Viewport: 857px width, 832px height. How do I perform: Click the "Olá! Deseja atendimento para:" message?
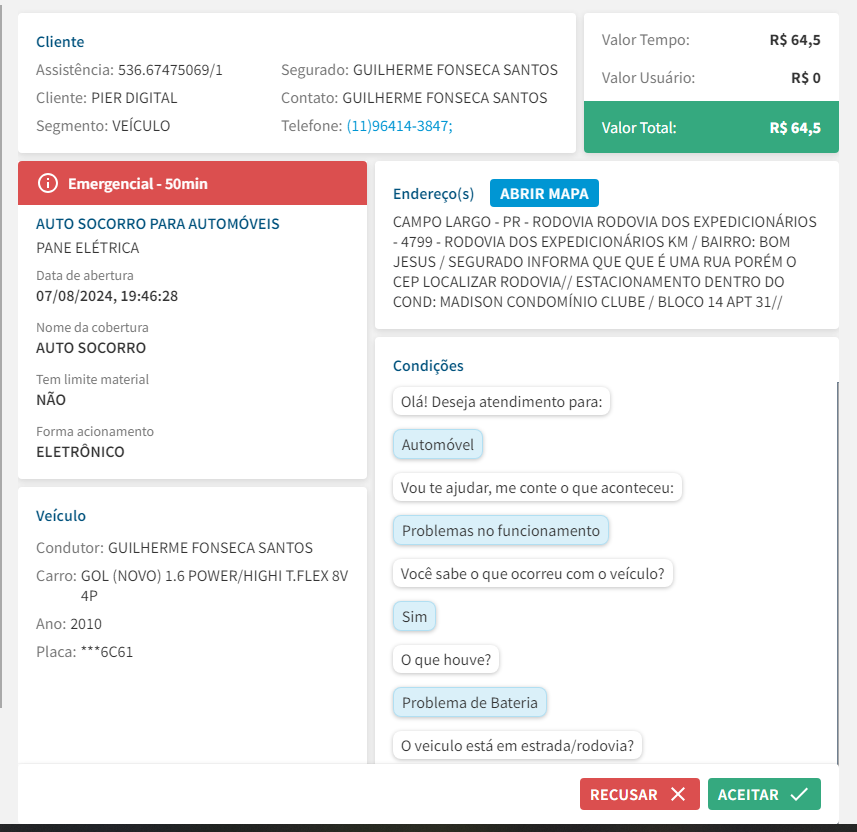pos(502,402)
